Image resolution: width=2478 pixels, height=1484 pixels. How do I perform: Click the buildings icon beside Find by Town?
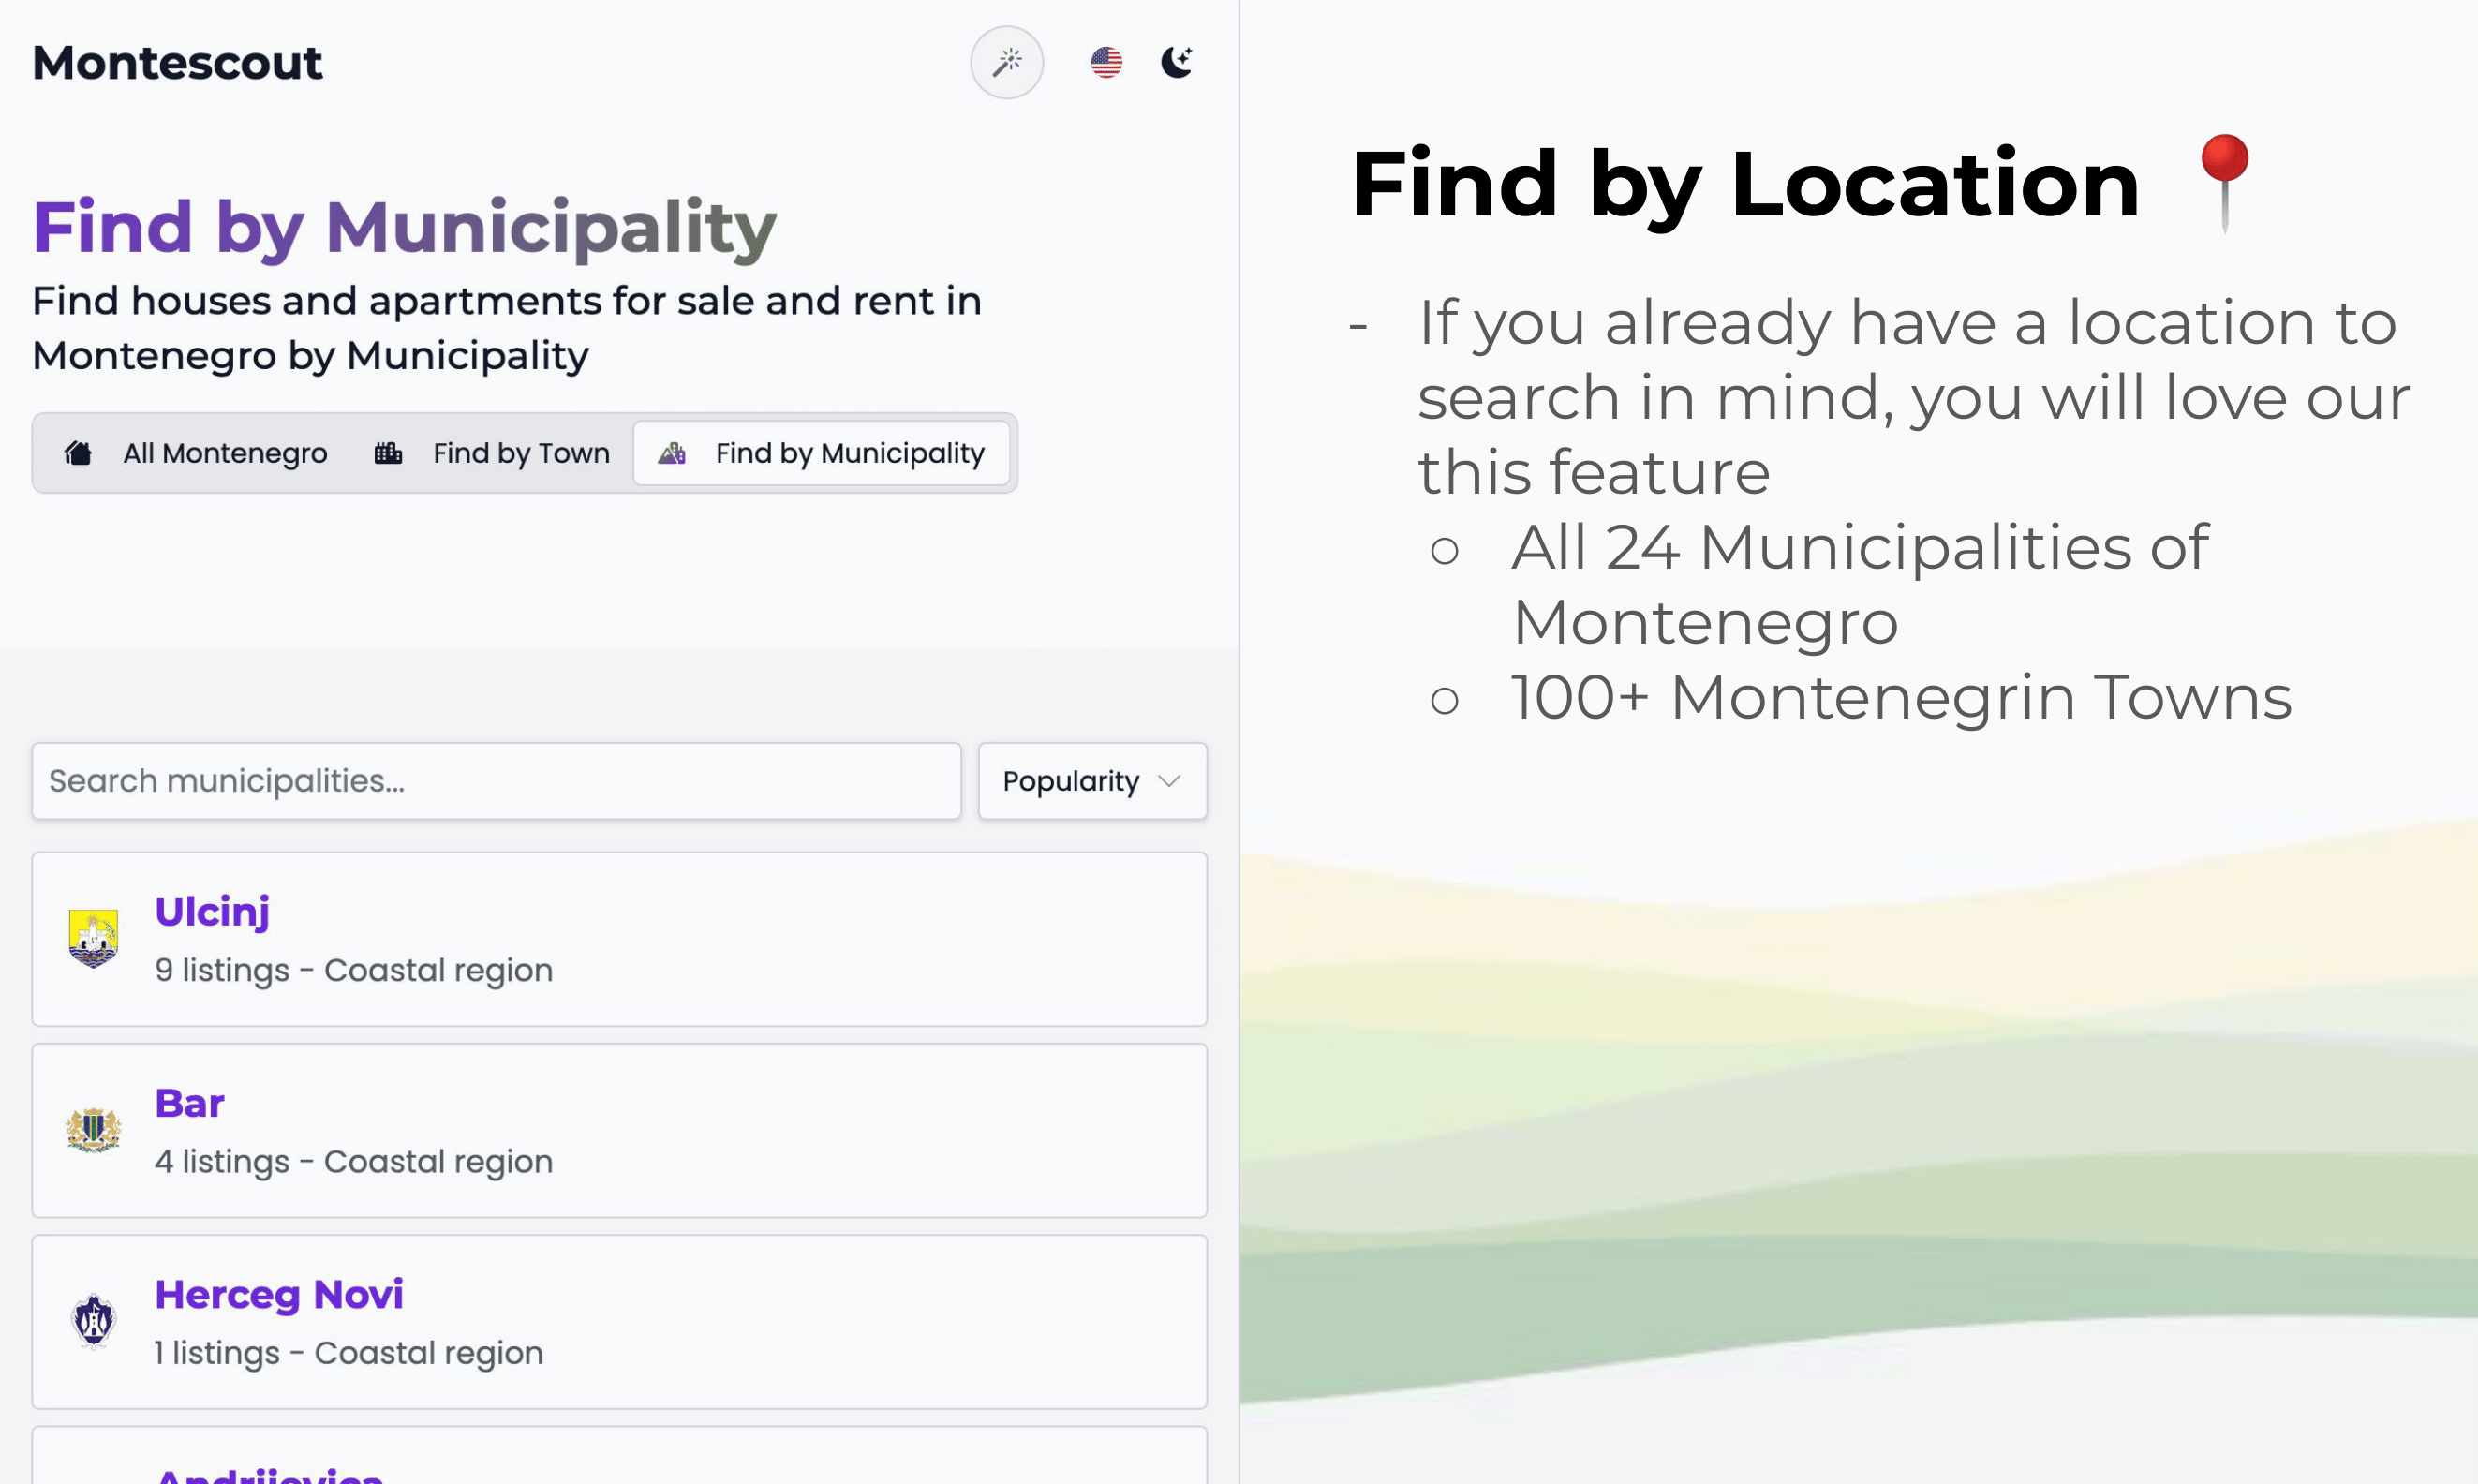tap(388, 453)
